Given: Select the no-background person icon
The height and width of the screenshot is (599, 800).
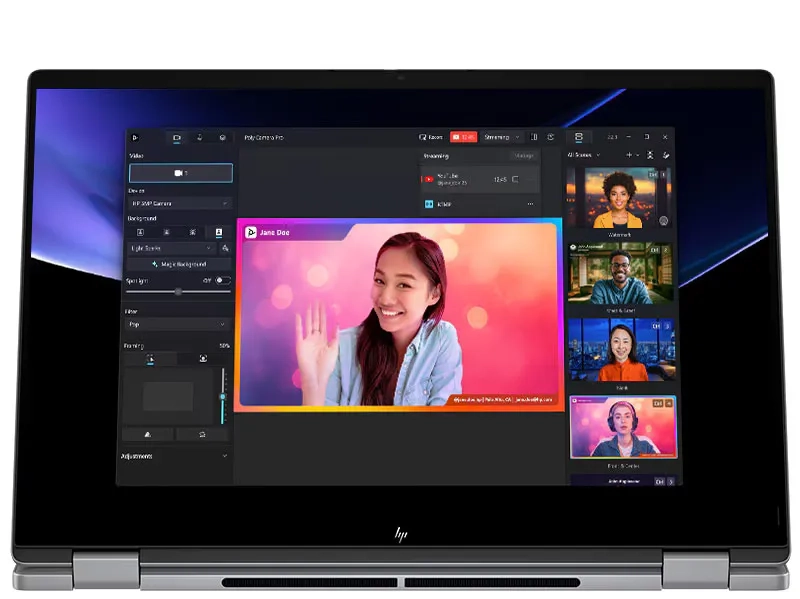Looking at the screenshot, I should click(218, 232).
